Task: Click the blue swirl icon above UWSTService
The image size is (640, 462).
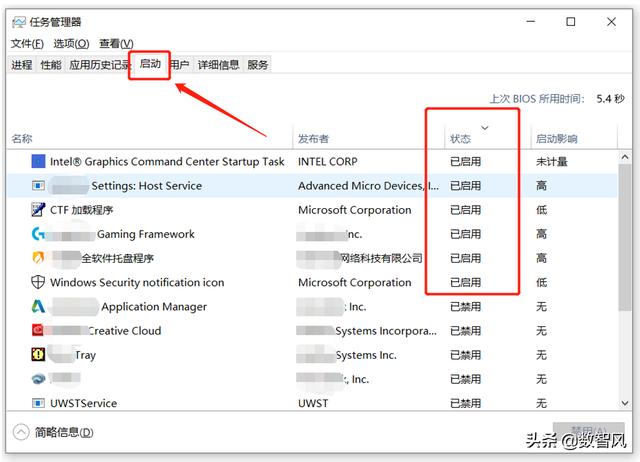Action: coord(38,379)
